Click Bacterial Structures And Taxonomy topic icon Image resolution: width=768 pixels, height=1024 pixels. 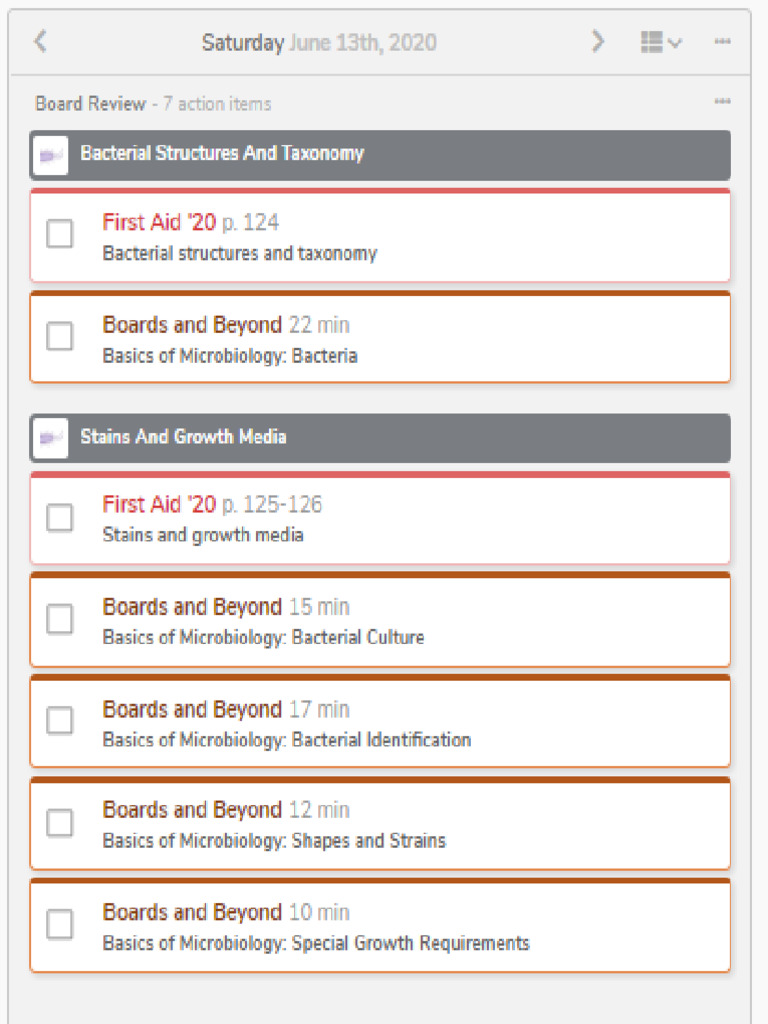(50, 155)
